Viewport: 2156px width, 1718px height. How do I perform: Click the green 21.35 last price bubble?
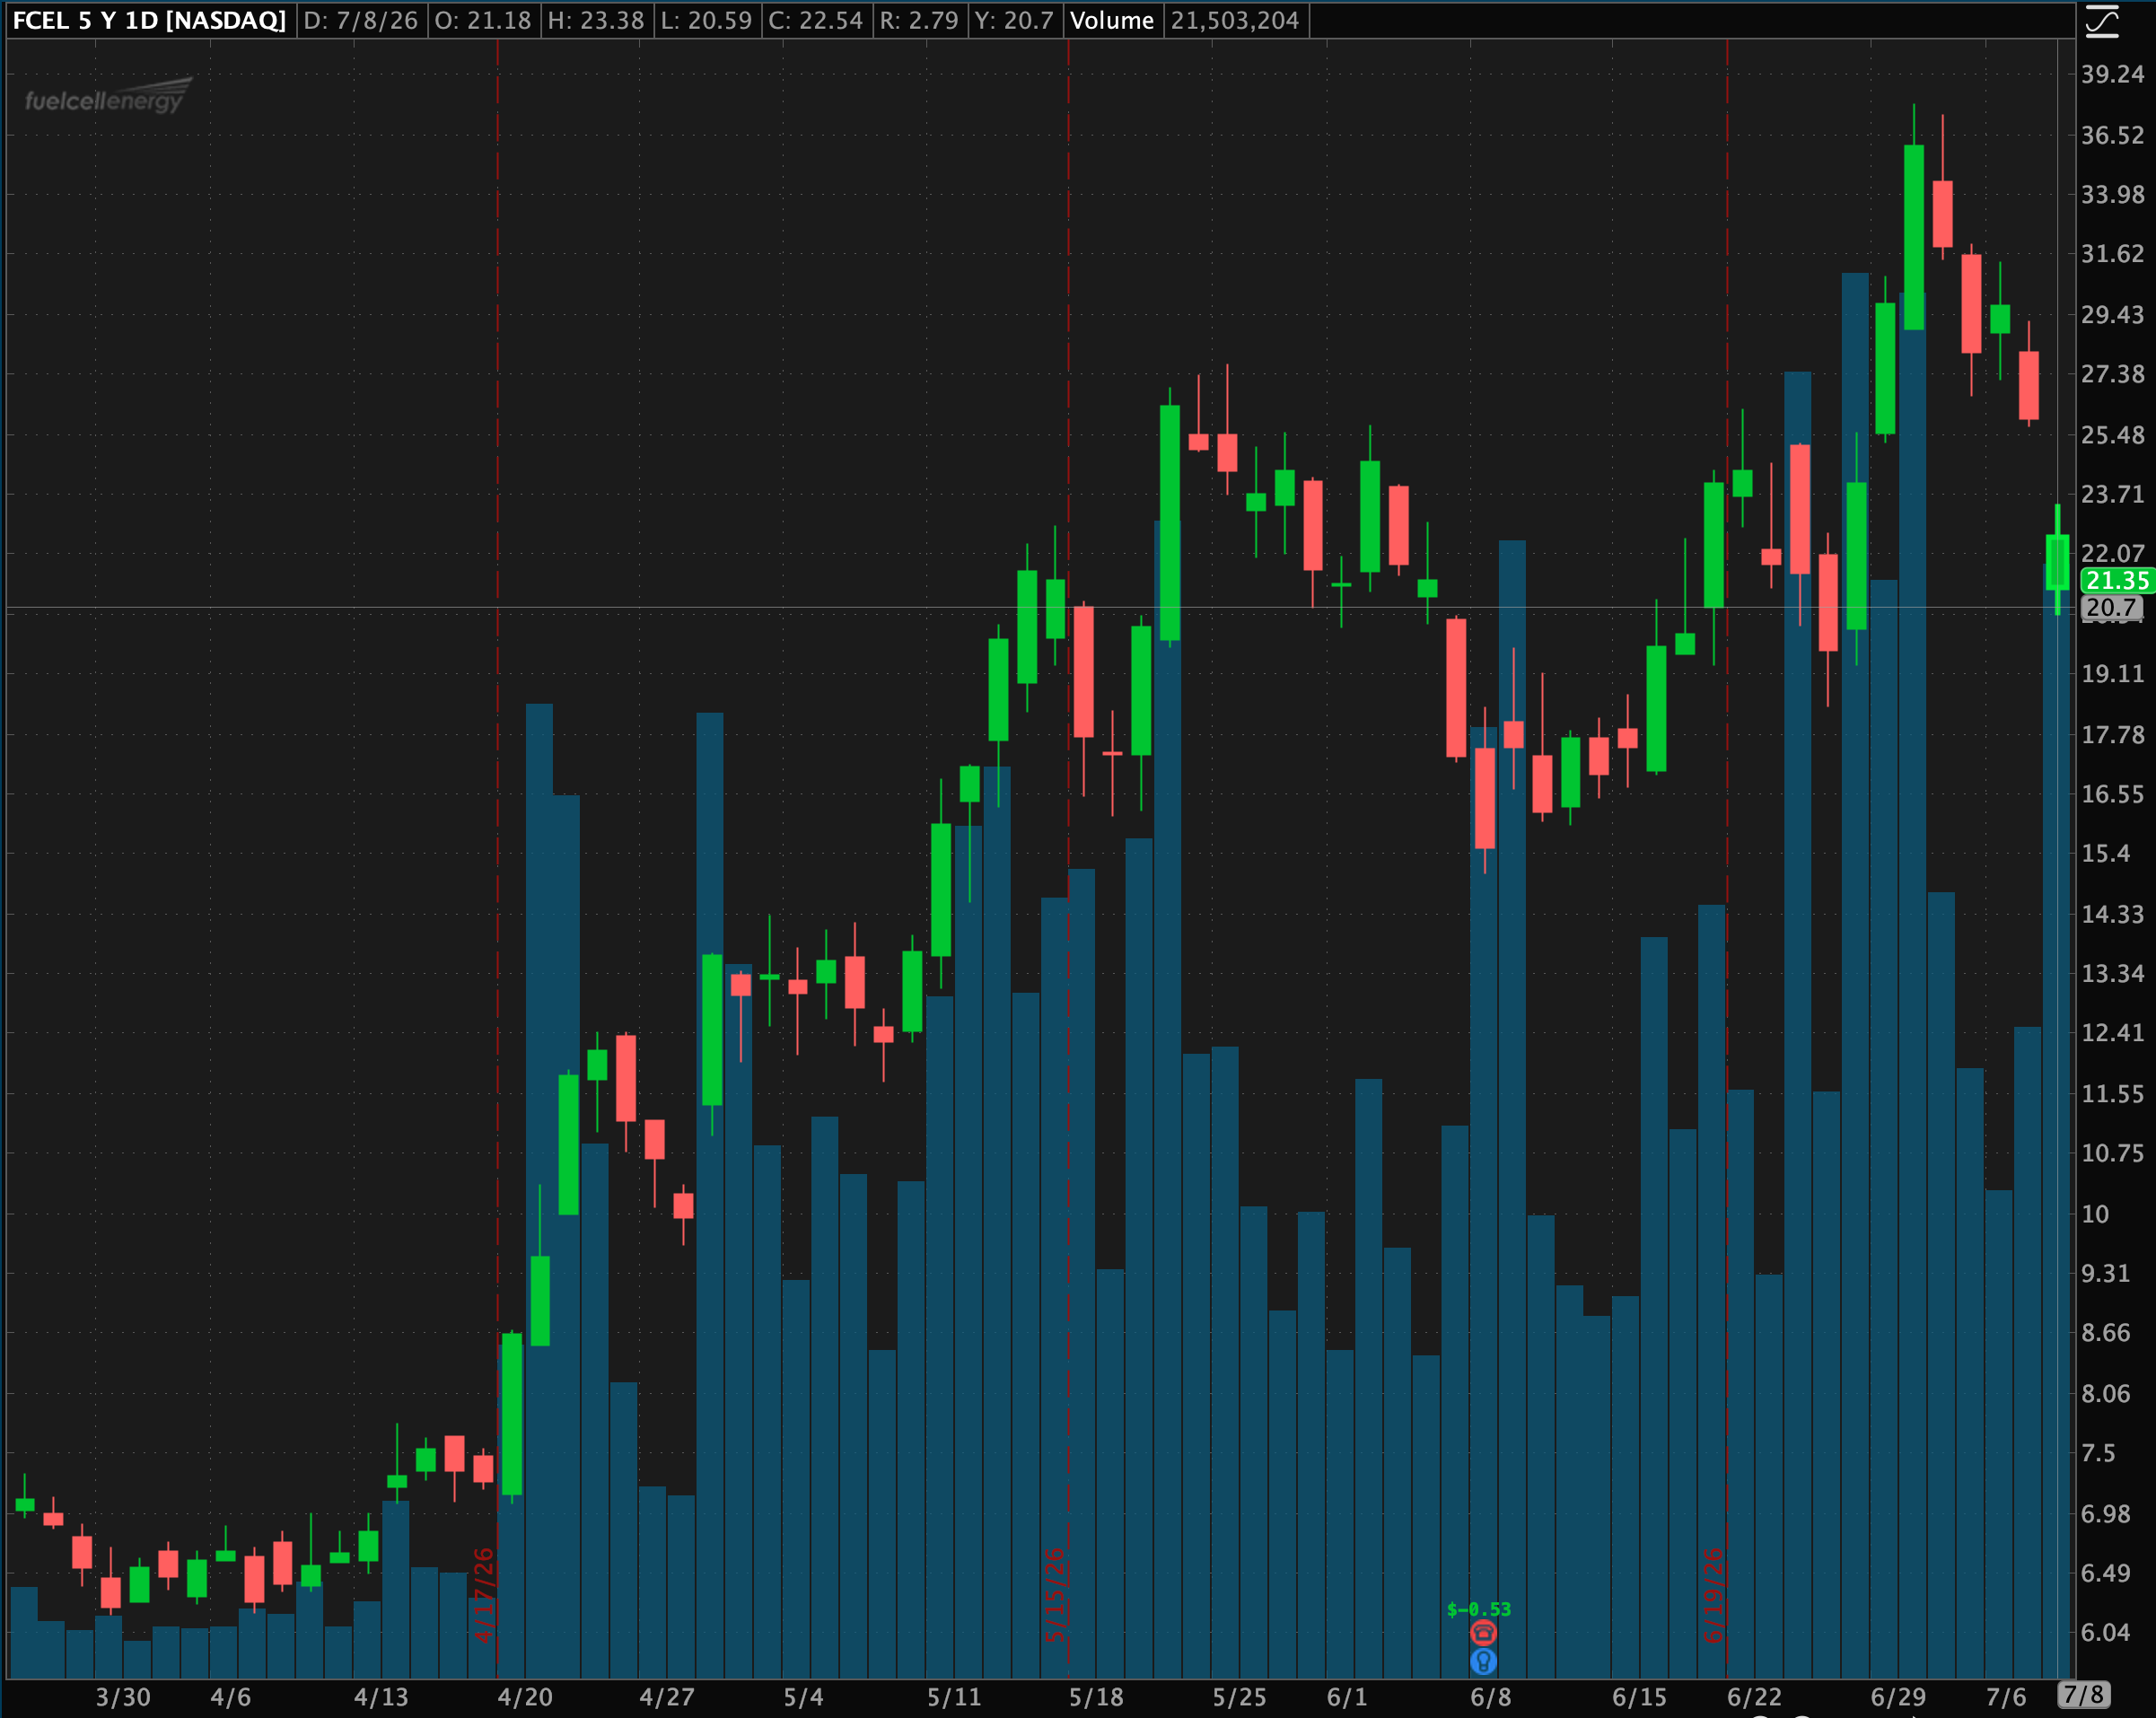point(2117,580)
